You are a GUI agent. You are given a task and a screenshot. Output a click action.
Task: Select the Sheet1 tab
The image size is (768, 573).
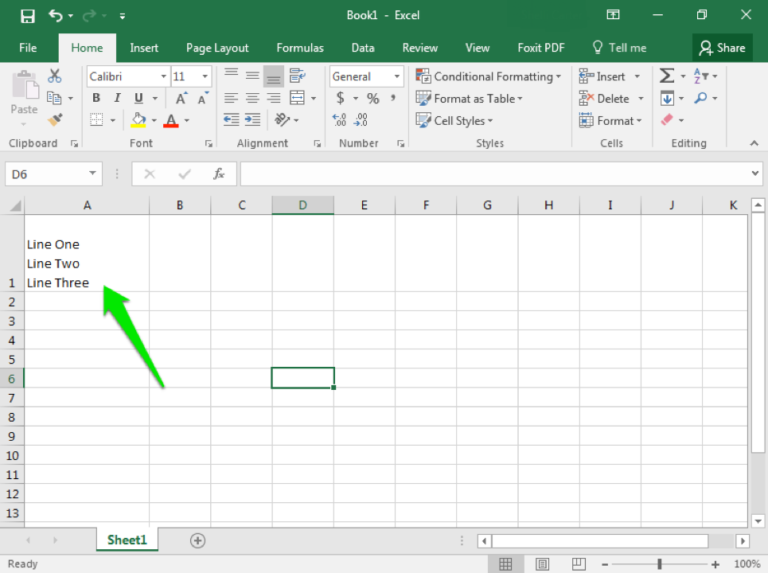point(127,540)
